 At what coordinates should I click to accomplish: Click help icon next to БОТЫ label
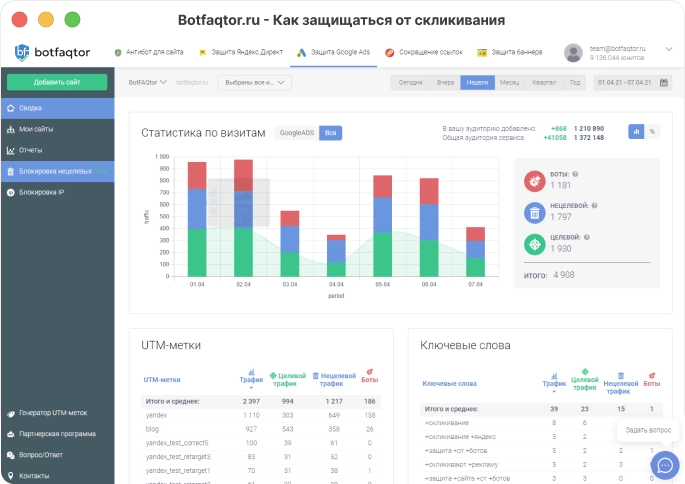click(x=575, y=174)
